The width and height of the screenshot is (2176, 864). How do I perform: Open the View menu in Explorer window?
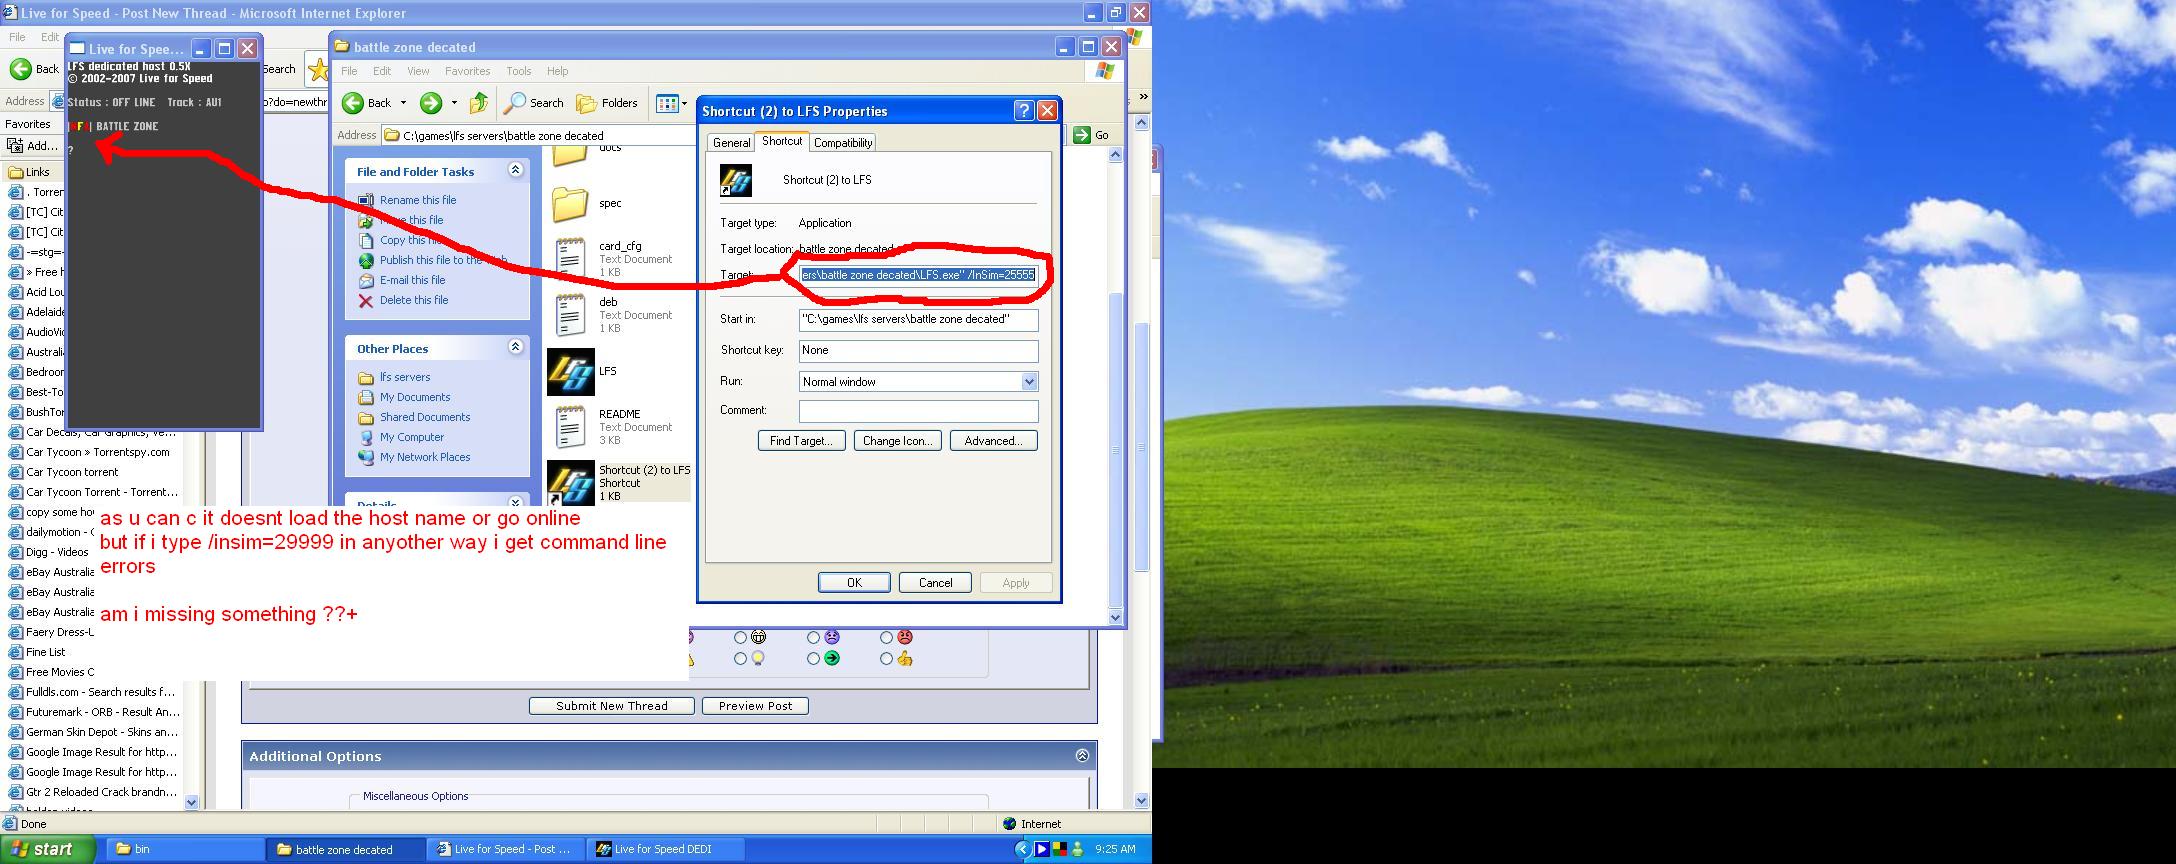coord(418,71)
